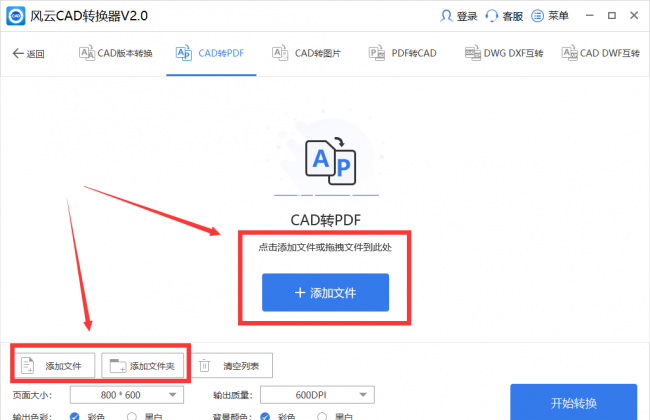Close the converter window
This screenshot has height=420, width=650.
634,16
